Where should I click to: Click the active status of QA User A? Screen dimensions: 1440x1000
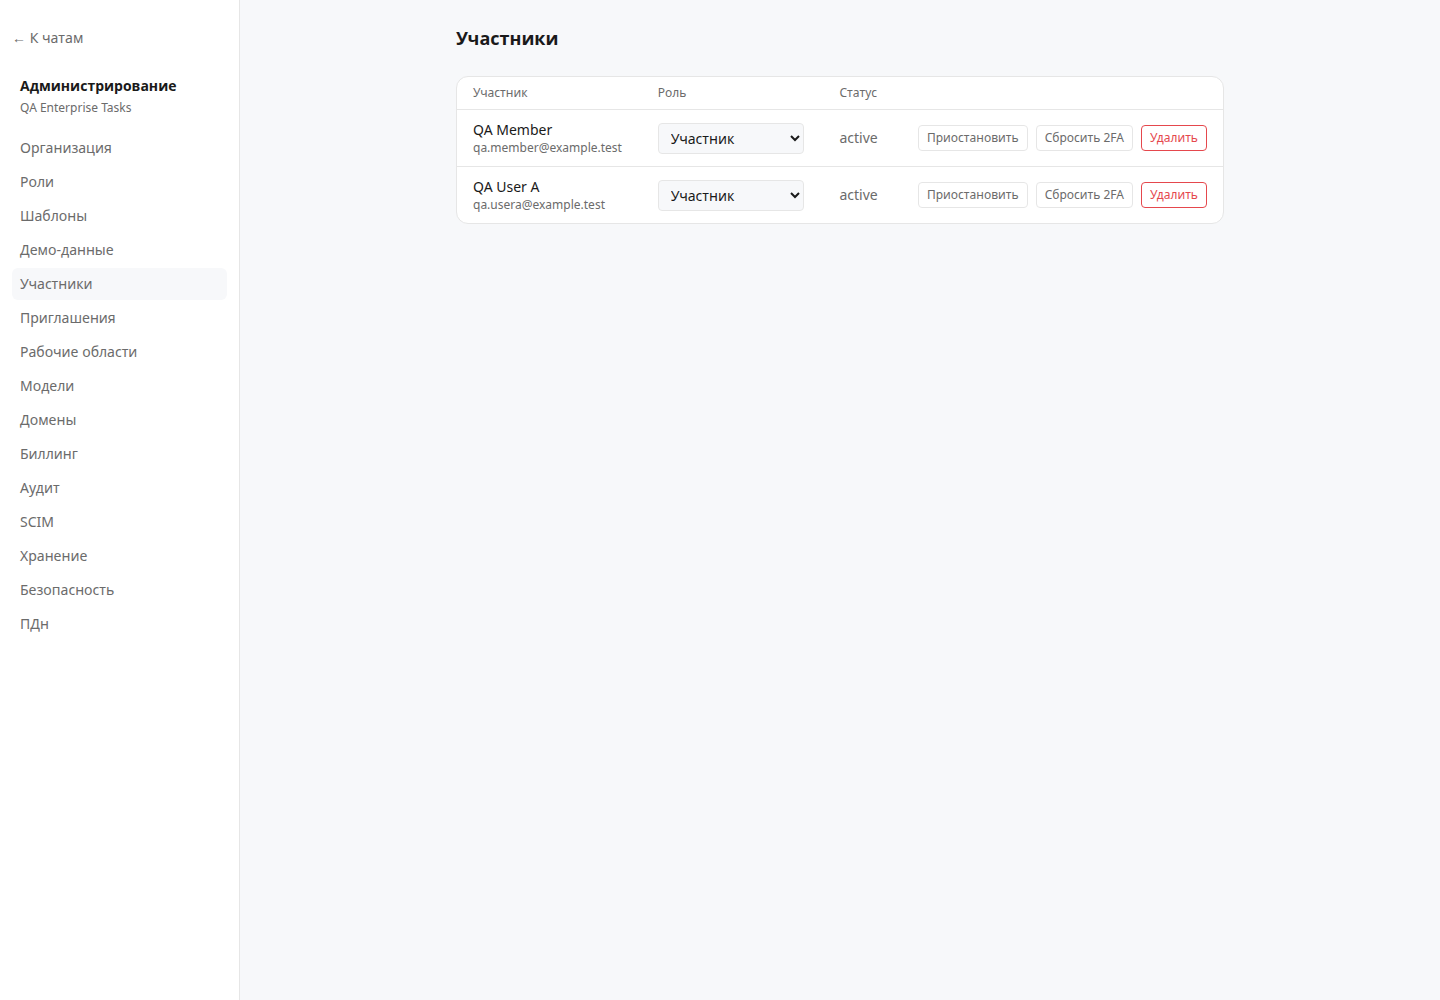pos(858,195)
